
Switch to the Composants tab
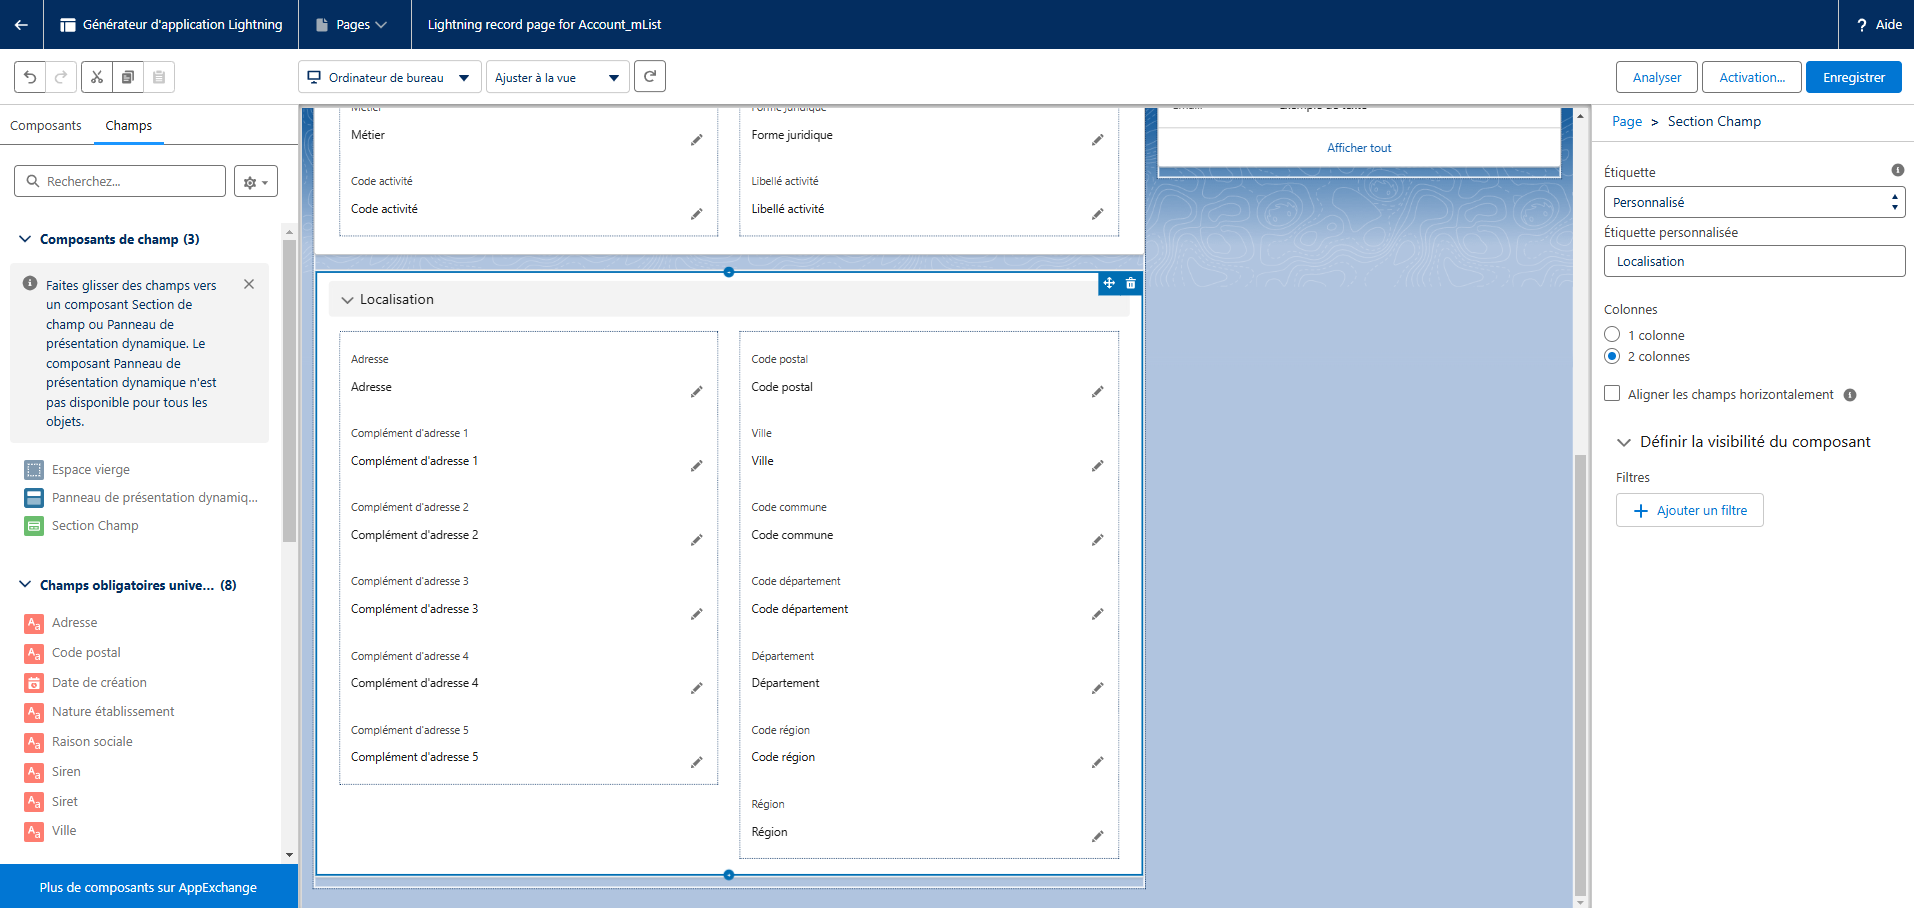[46, 125]
